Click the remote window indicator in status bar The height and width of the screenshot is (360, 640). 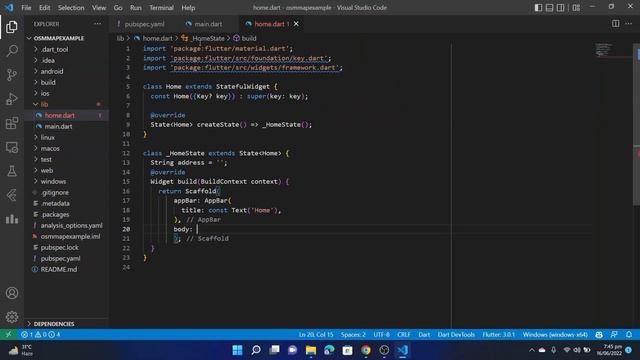tap(8, 334)
